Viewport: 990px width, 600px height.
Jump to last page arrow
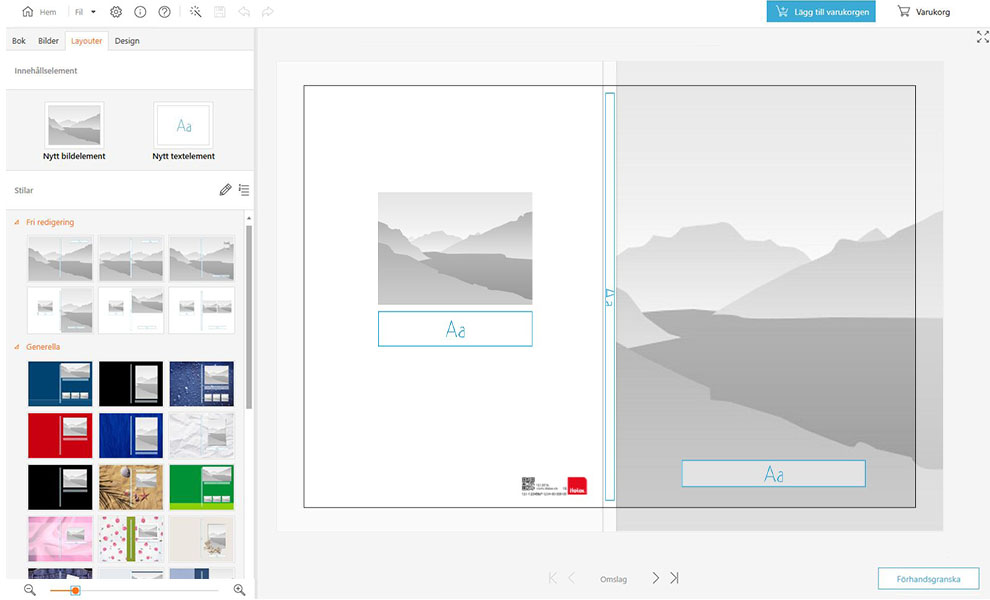pyautogui.click(x=674, y=578)
